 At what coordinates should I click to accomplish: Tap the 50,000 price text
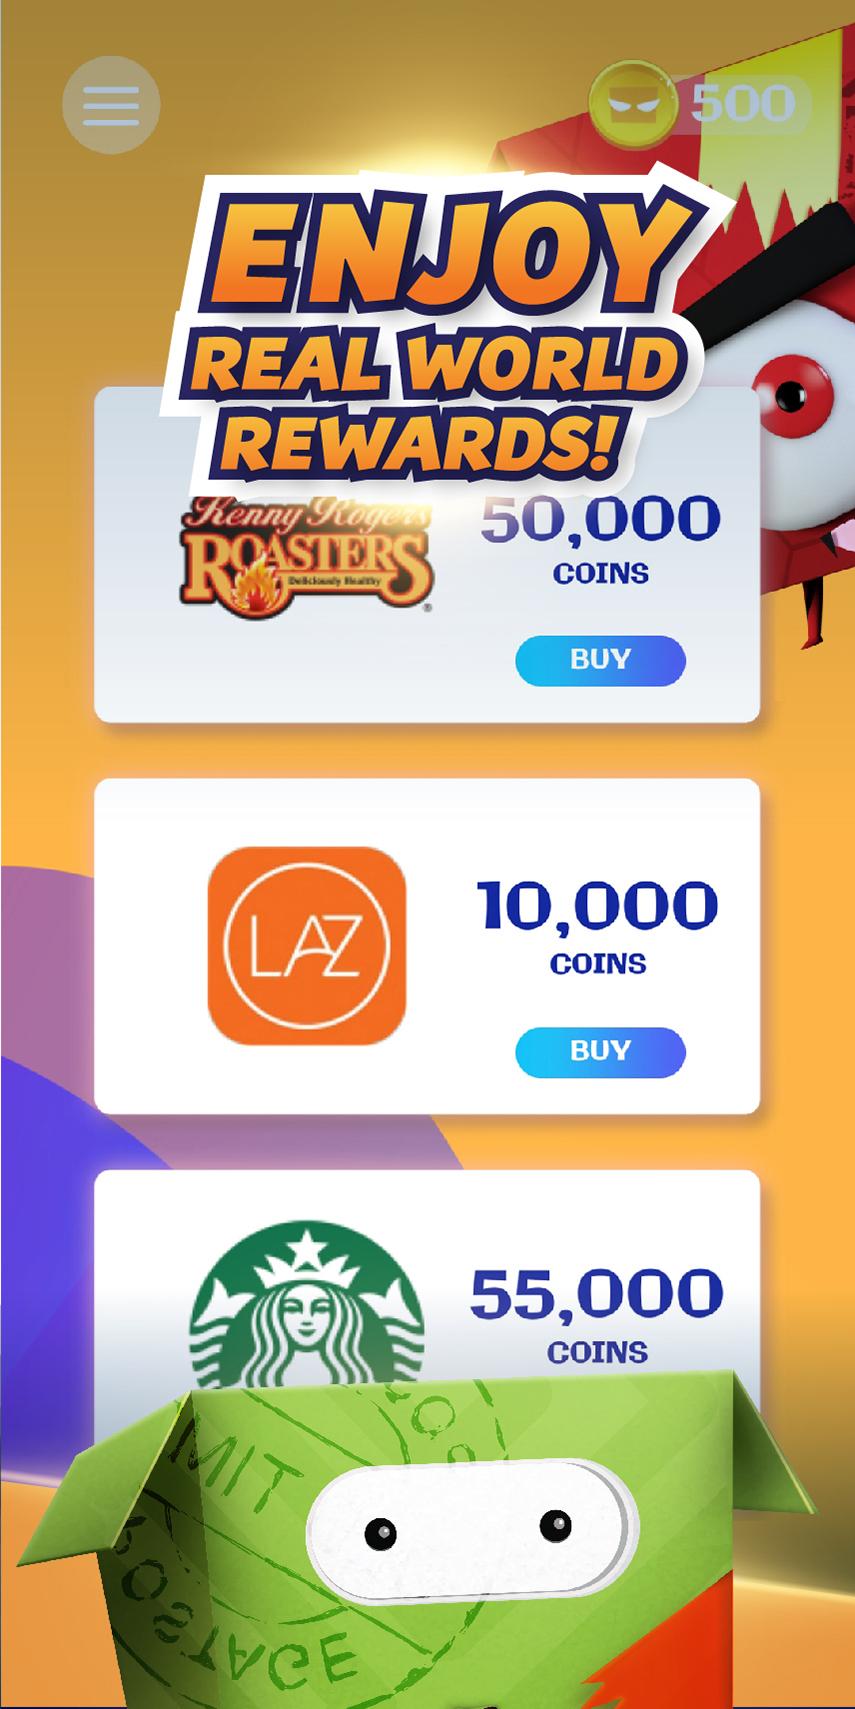pos(600,520)
